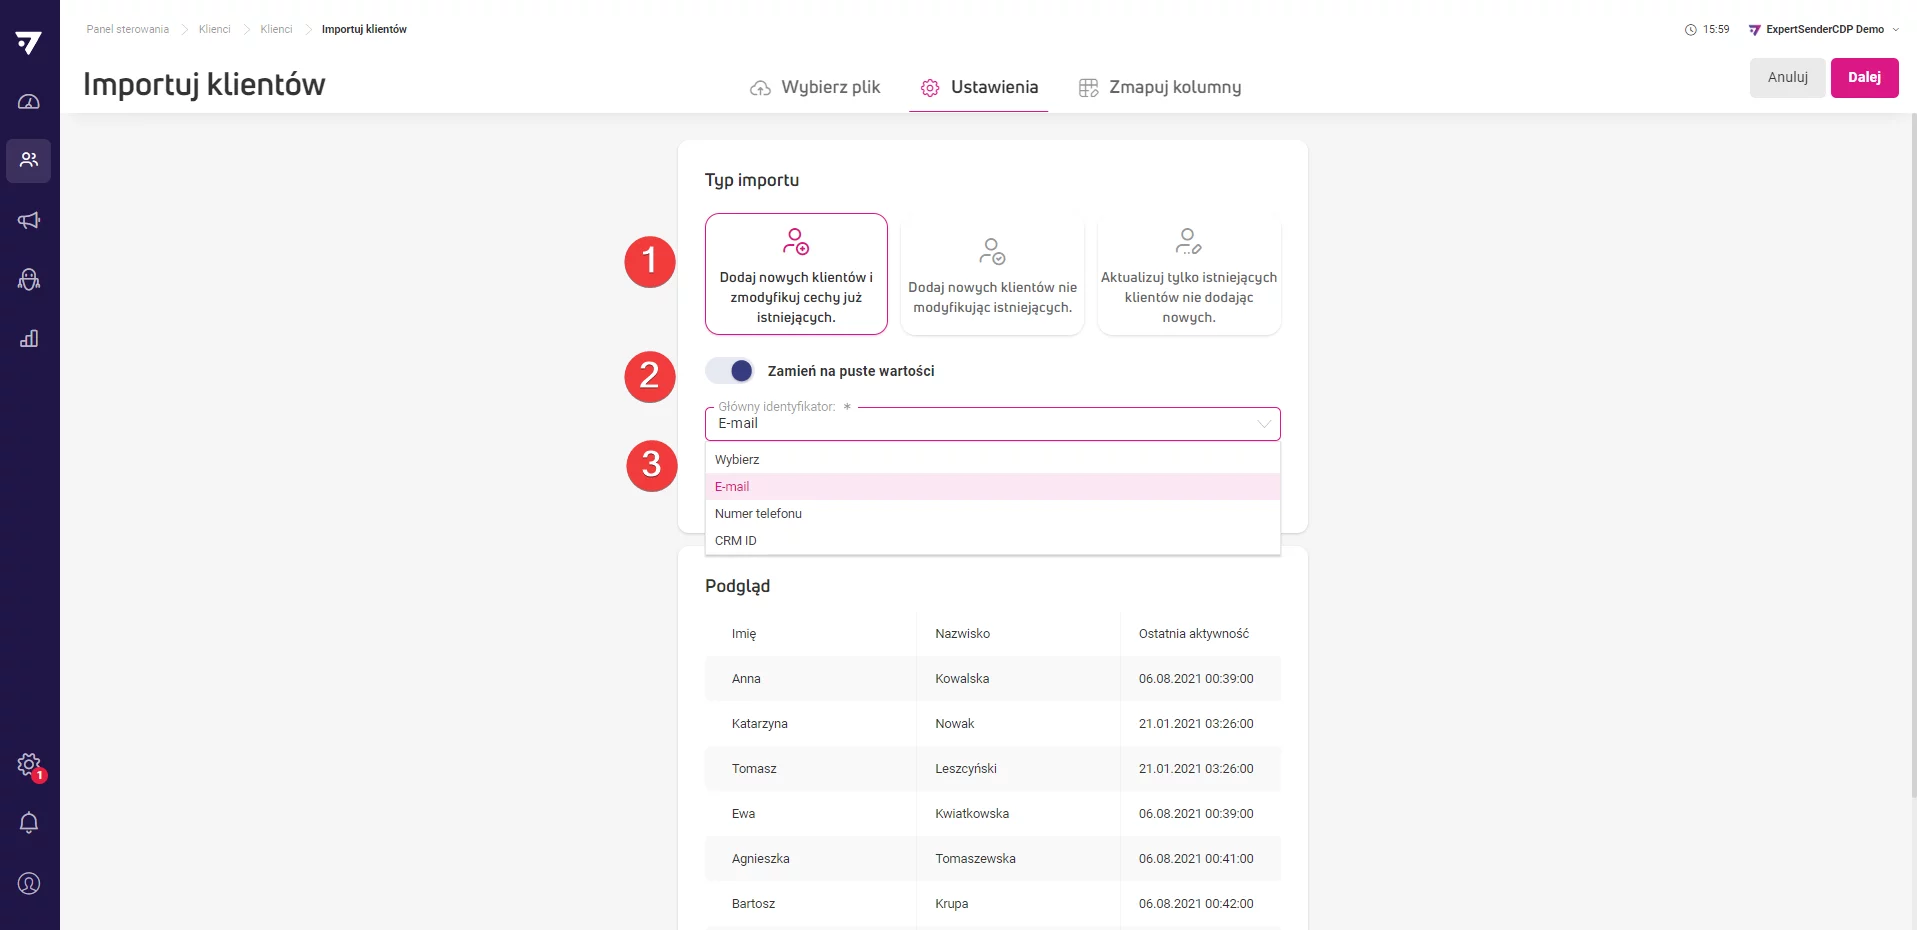Select 'Dodaj nowych klientów i zmodyfikuj cechy' option
The height and width of the screenshot is (930, 1917).
coord(796,274)
